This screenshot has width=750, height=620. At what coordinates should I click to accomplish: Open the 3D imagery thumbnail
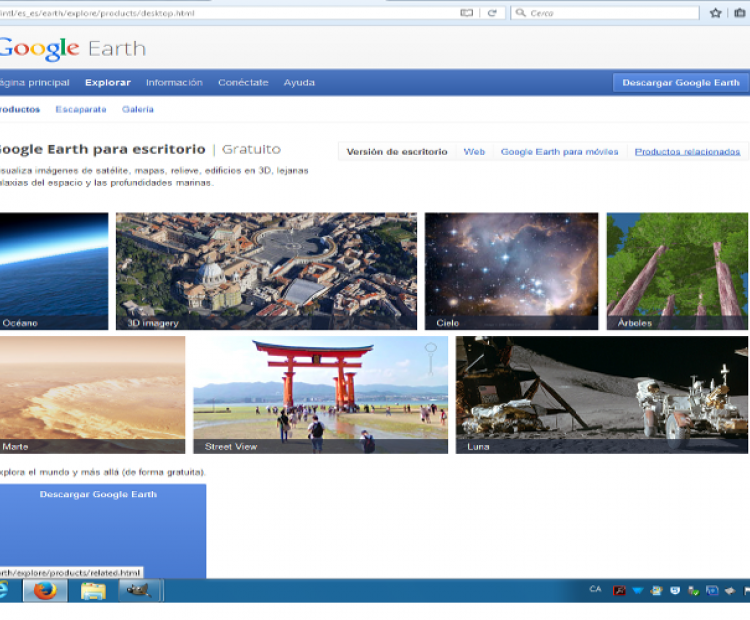point(266,271)
